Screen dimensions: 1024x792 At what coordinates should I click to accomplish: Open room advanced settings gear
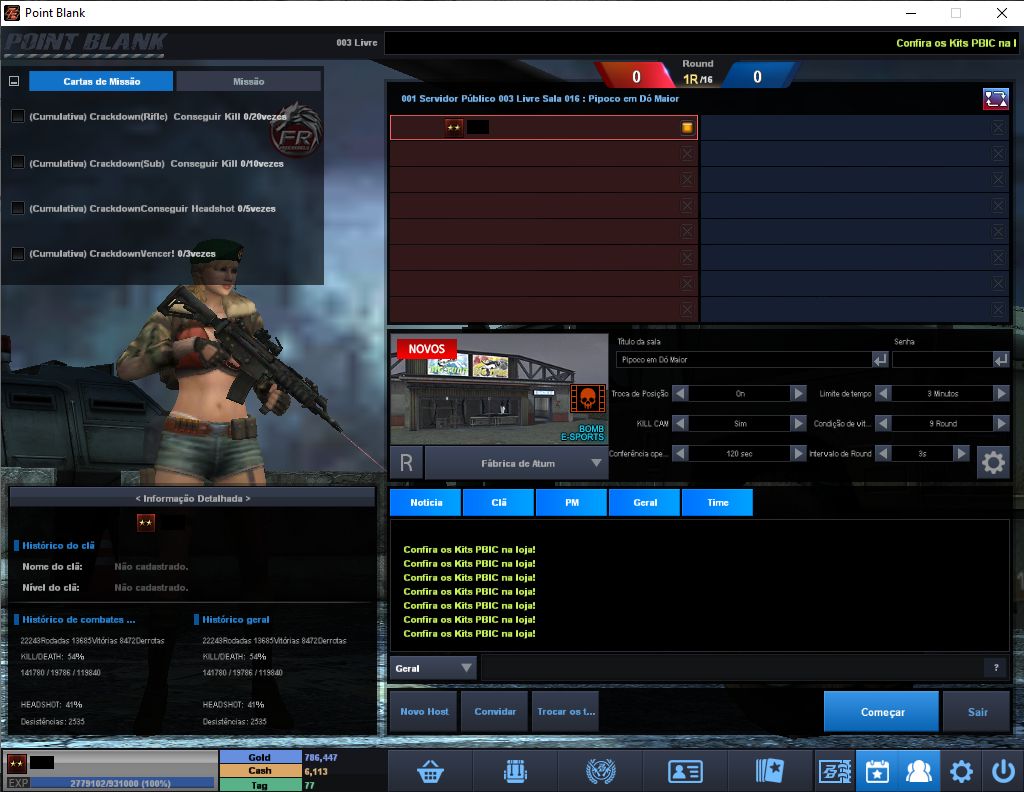(993, 463)
